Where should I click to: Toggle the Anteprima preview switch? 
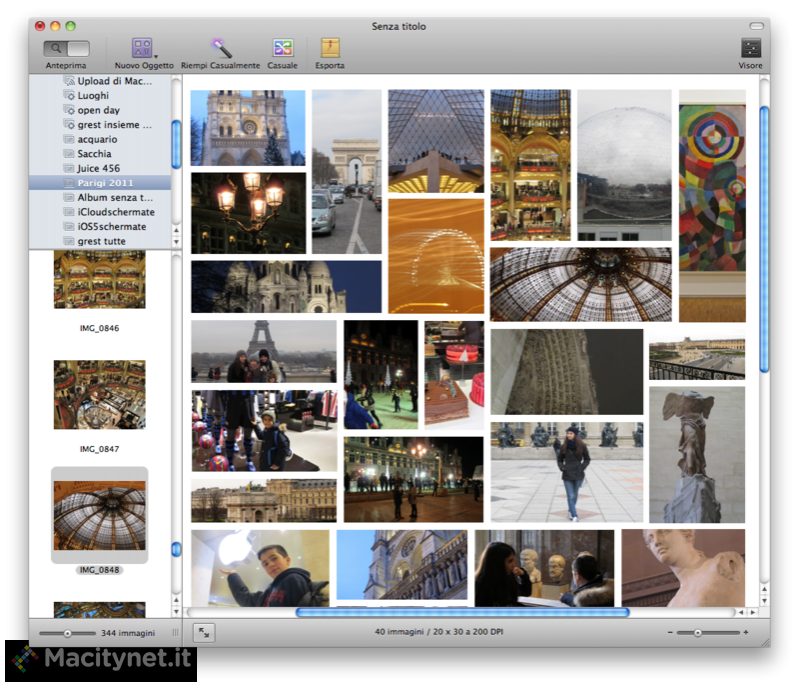pos(66,48)
